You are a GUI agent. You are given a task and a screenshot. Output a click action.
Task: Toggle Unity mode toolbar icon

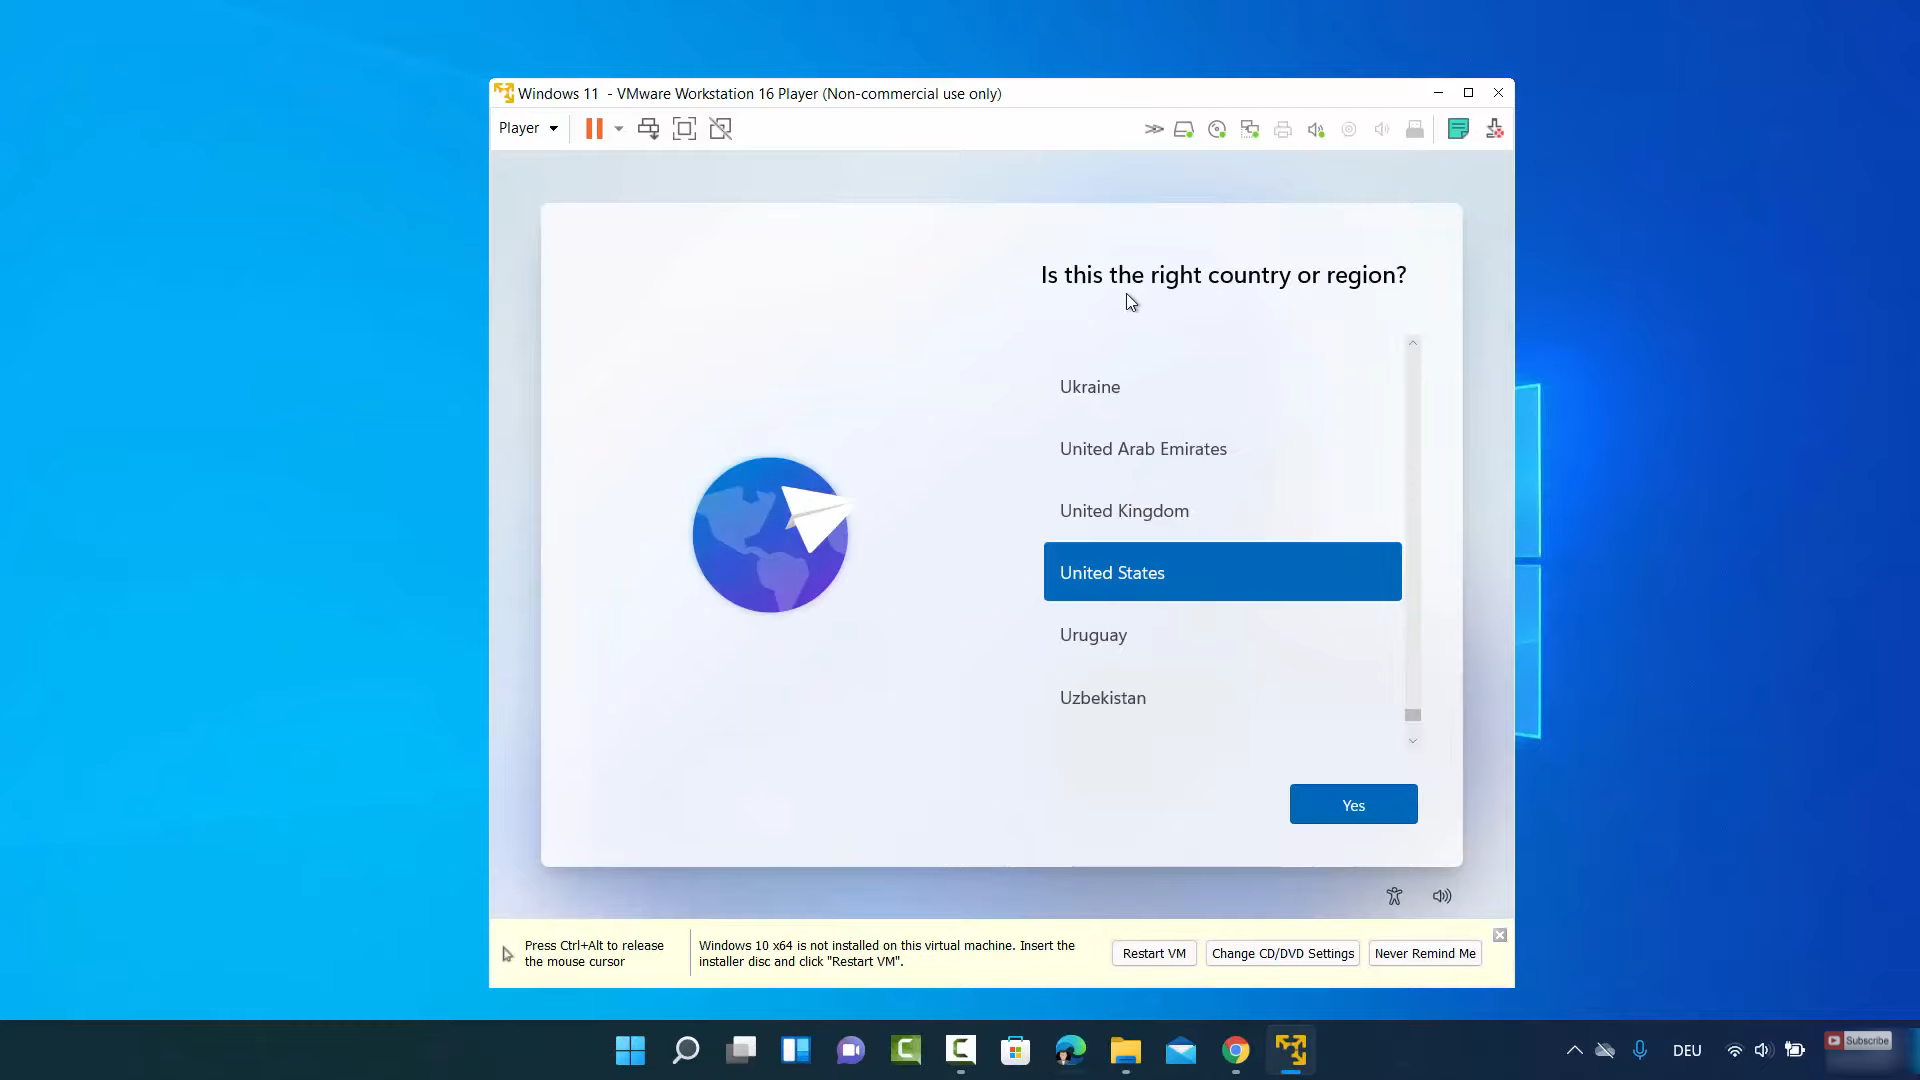coord(720,129)
